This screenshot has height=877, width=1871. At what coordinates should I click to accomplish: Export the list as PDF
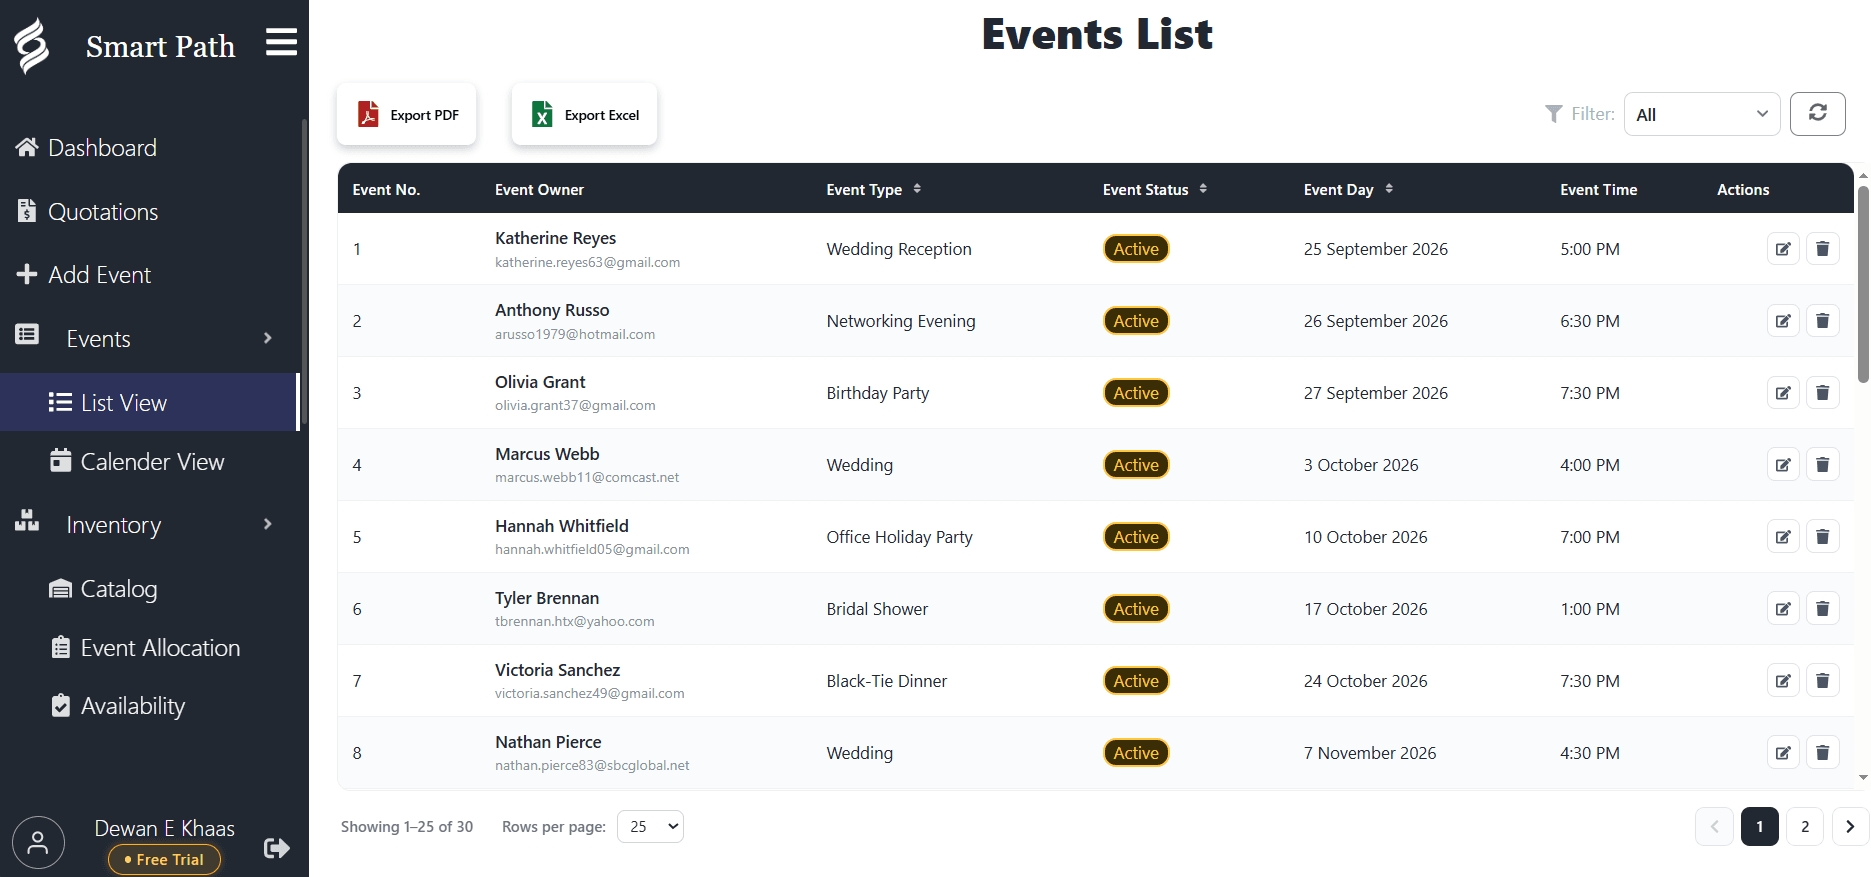pos(406,114)
